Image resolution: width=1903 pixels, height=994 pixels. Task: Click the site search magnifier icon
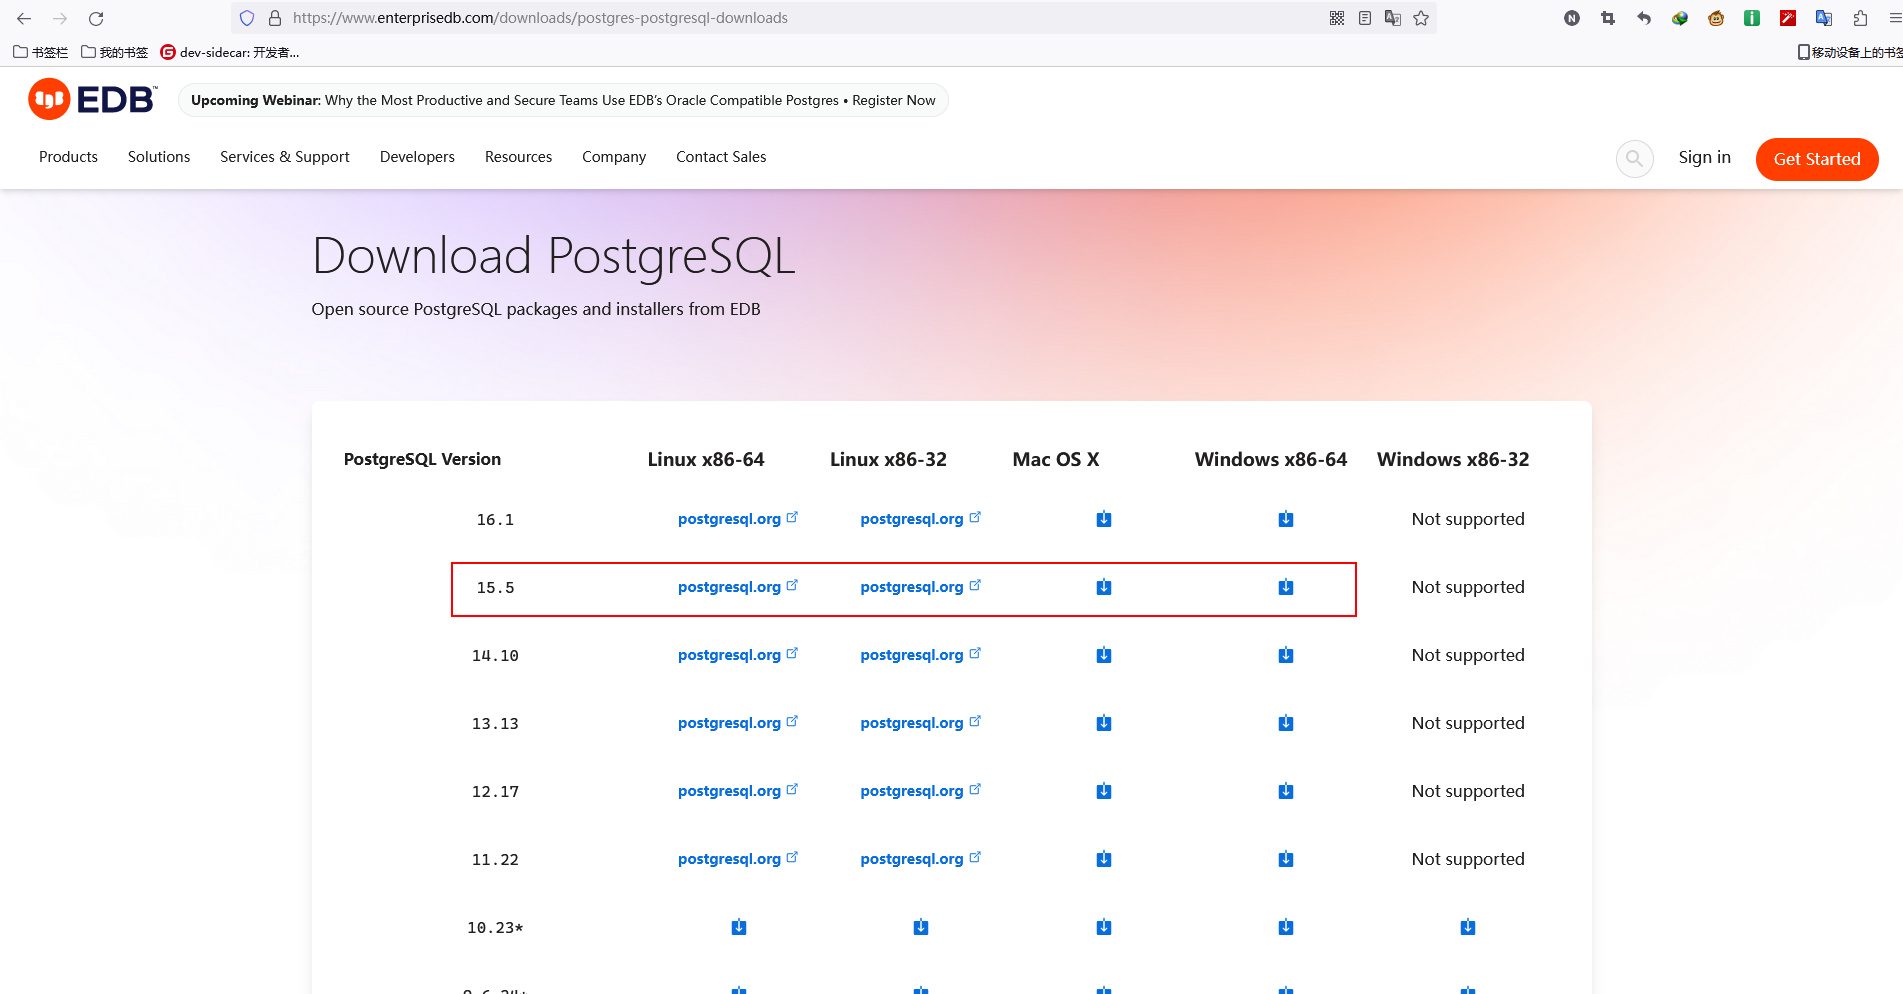1634,158
